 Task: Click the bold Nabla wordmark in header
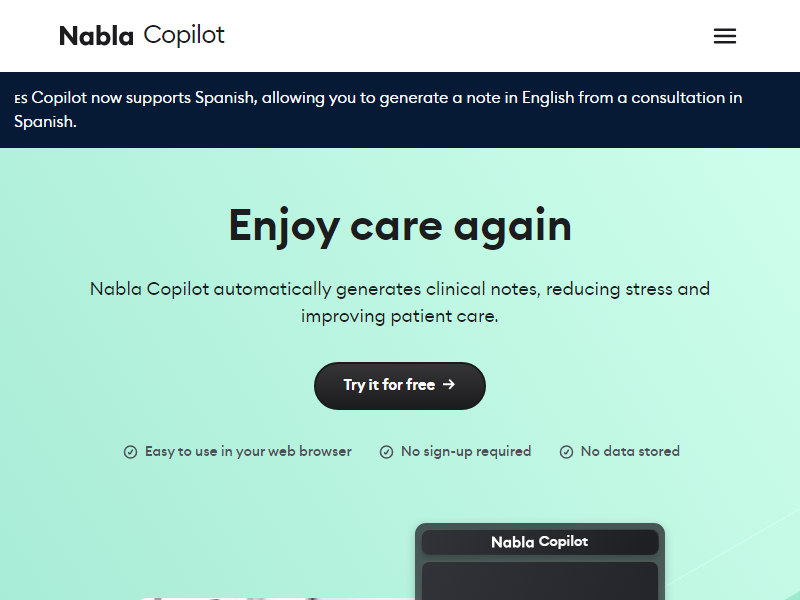pyautogui.click(x=96, y=36)
